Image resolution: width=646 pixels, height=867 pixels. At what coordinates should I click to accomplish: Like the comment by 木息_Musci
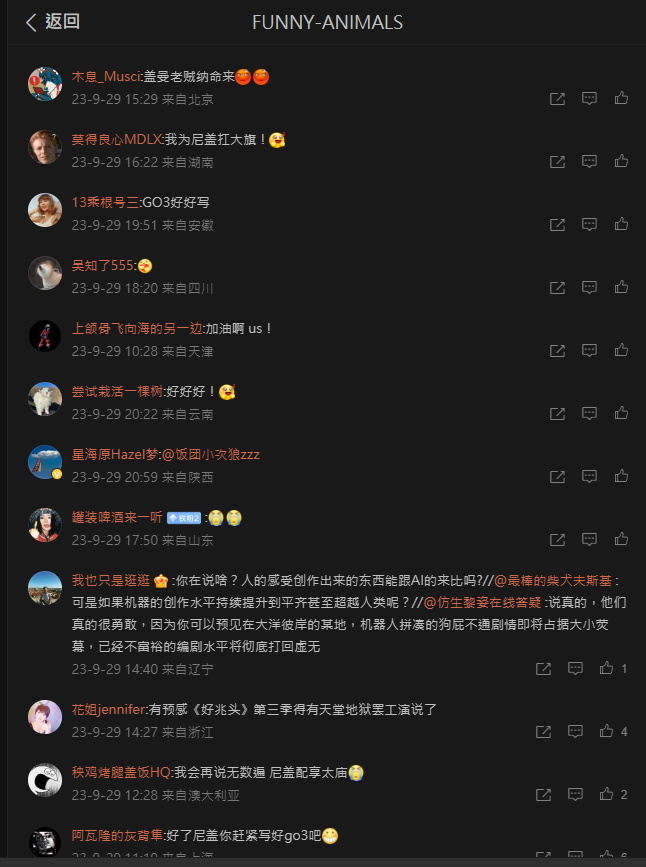tap(621, 98)
